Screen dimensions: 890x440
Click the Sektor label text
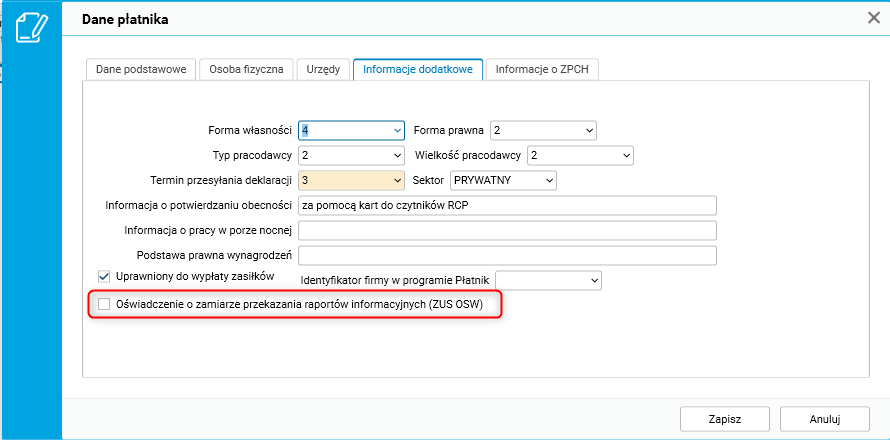(428, 180)
